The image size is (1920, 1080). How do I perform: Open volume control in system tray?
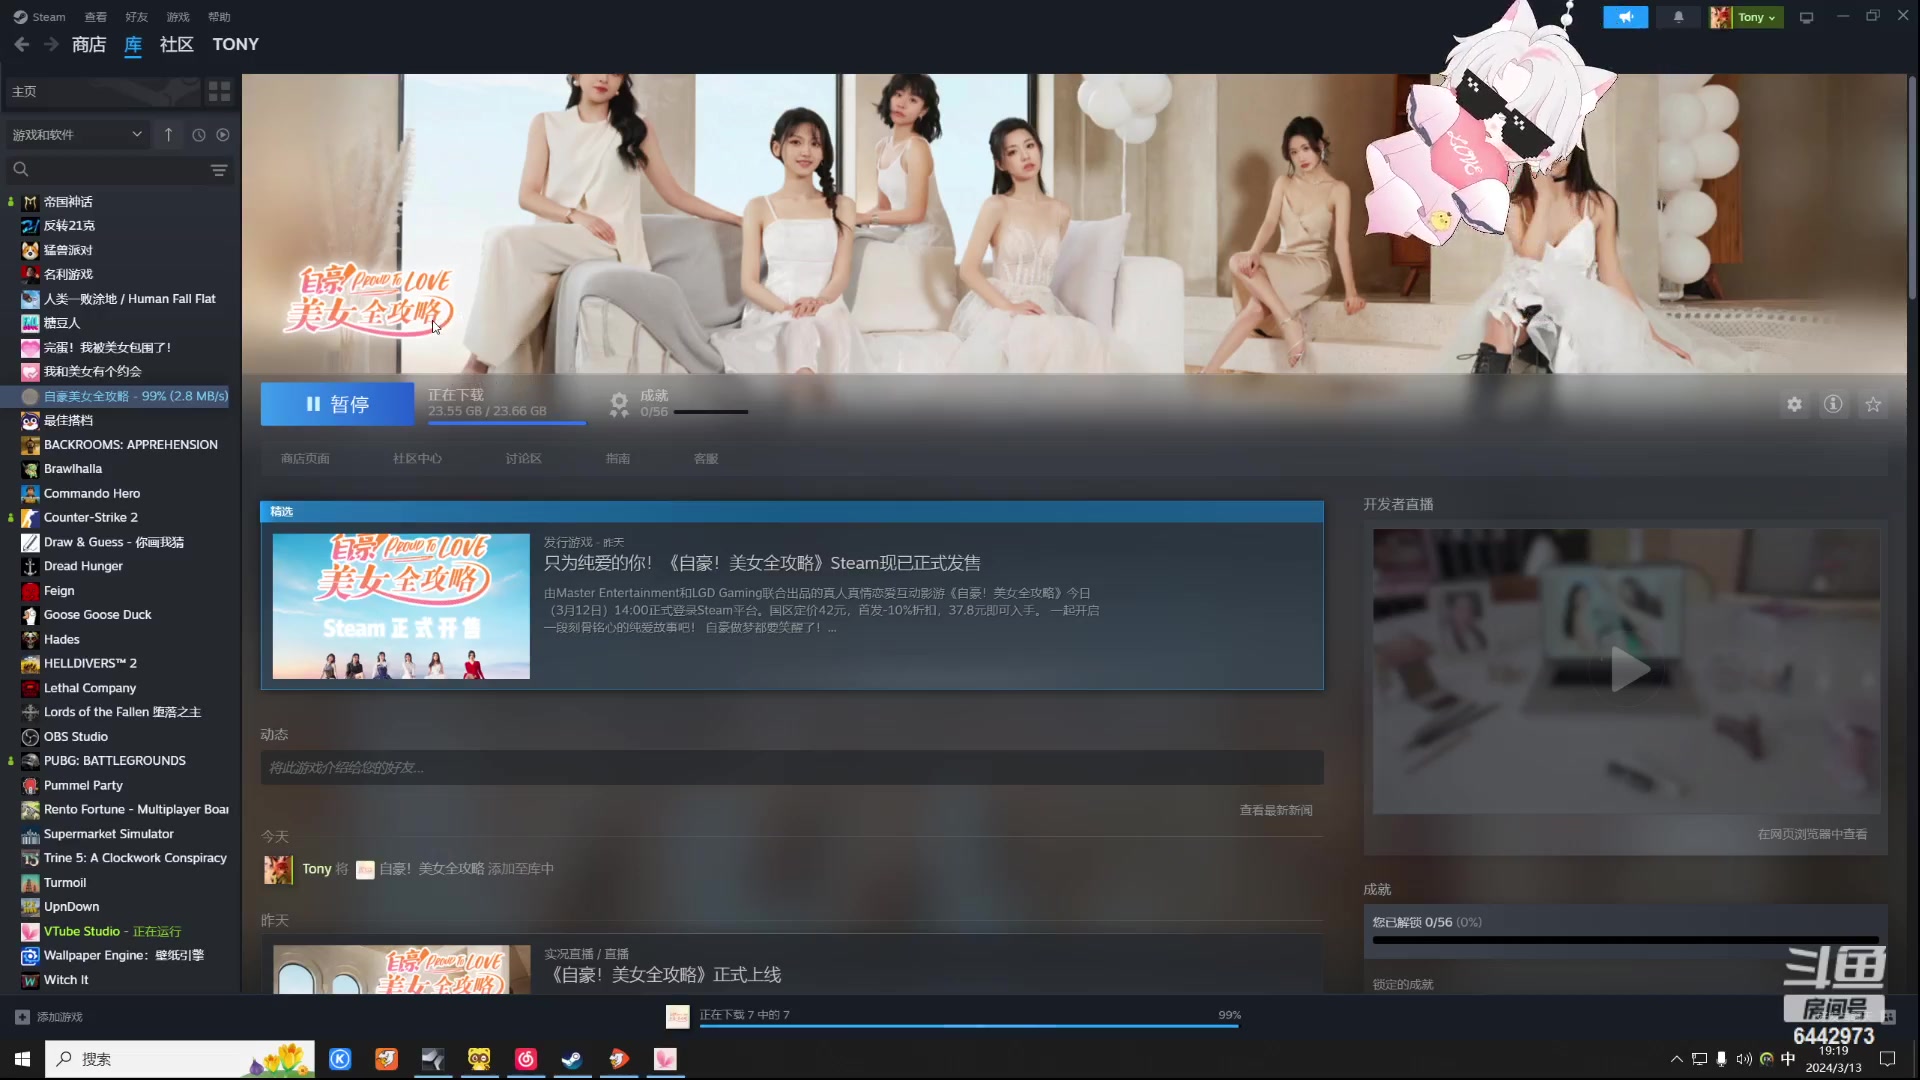point(1744,1059)
